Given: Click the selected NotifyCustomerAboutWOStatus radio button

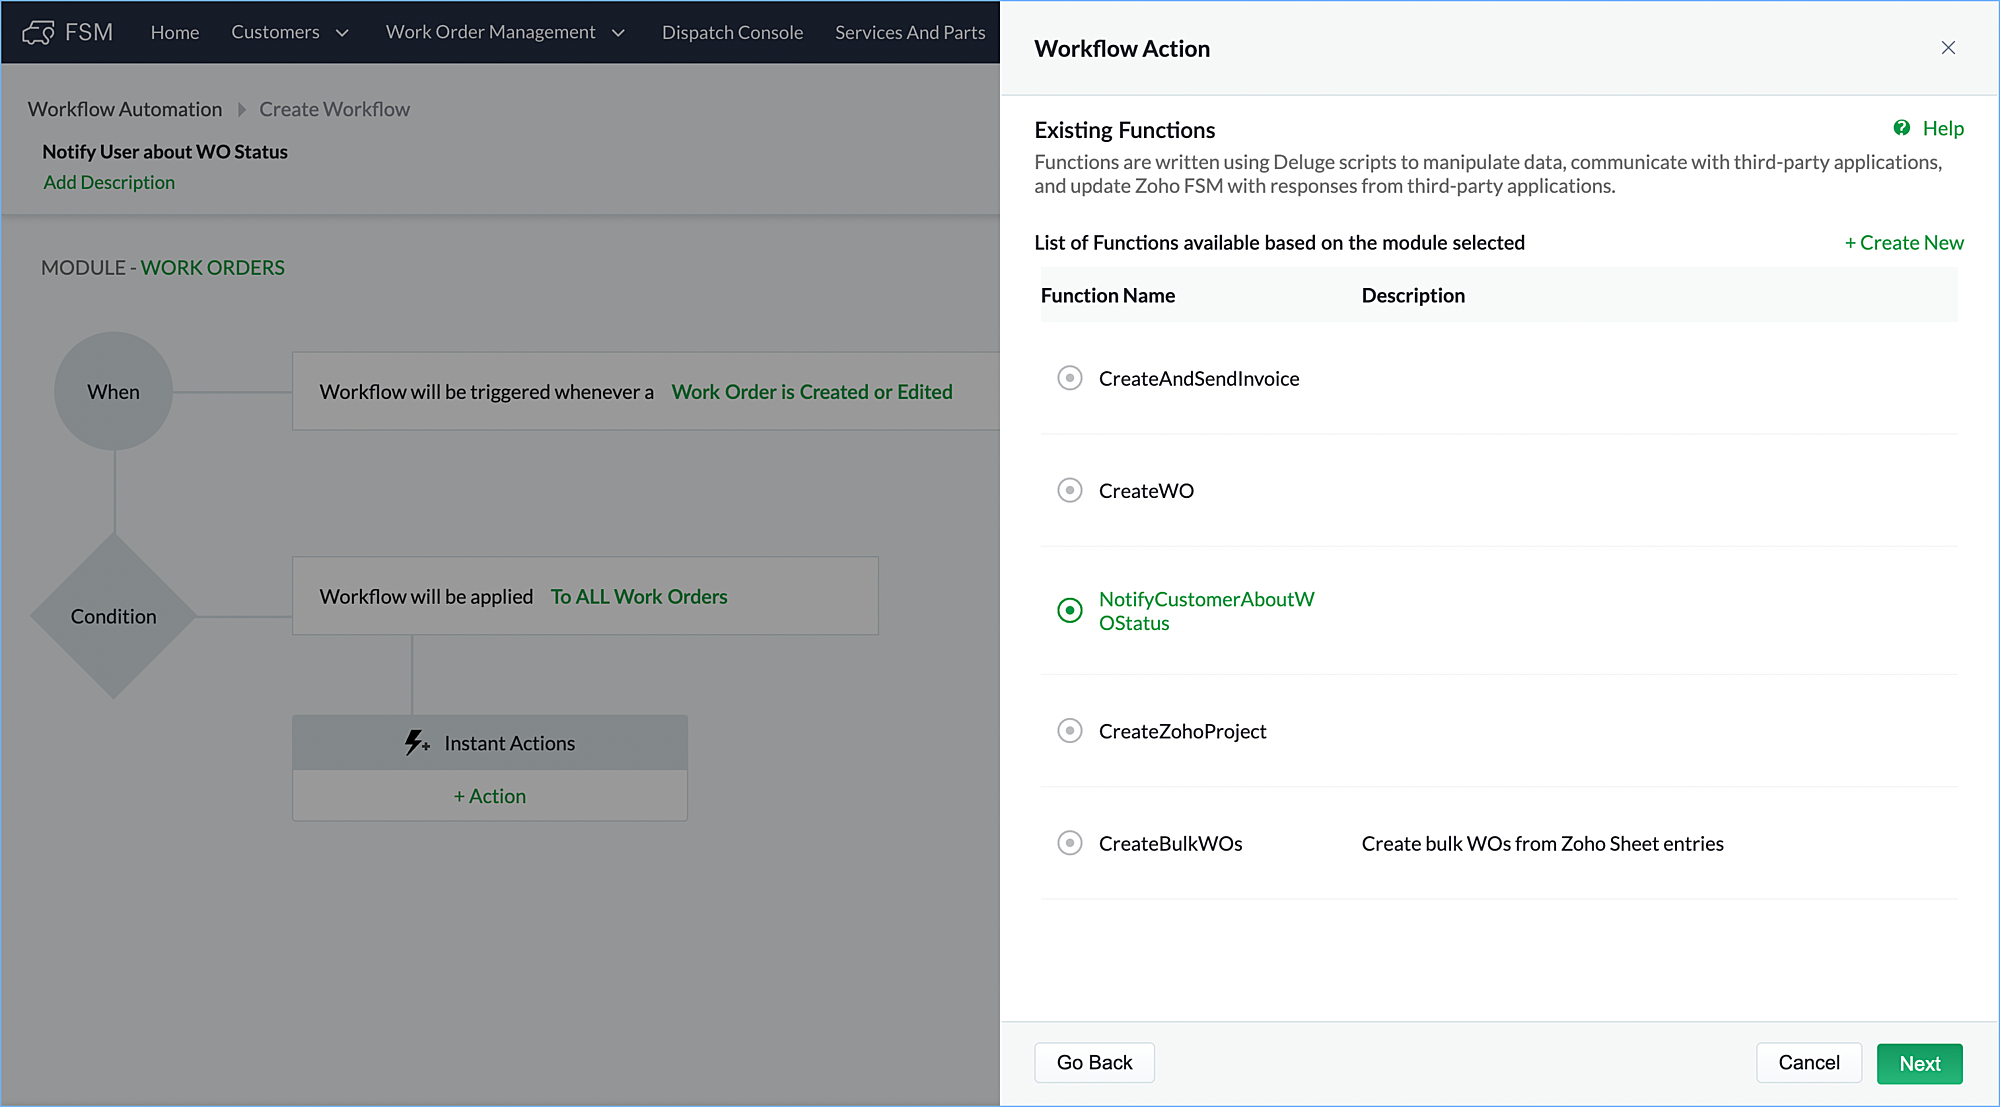Looking at the screenshot, I should pos(1069,610).
